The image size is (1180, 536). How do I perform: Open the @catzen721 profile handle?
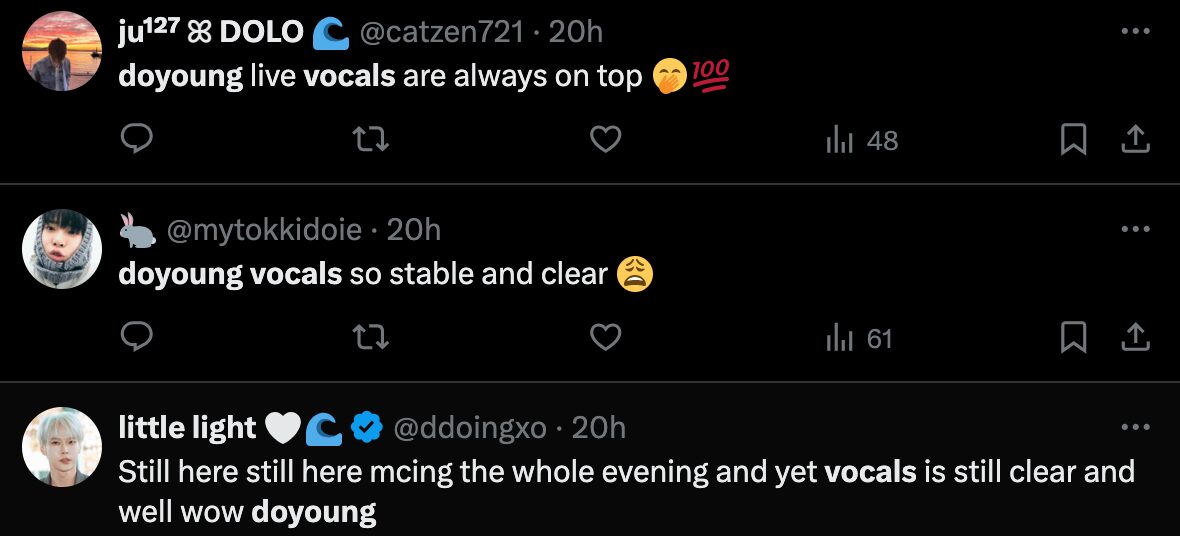[x=441, y=32]
